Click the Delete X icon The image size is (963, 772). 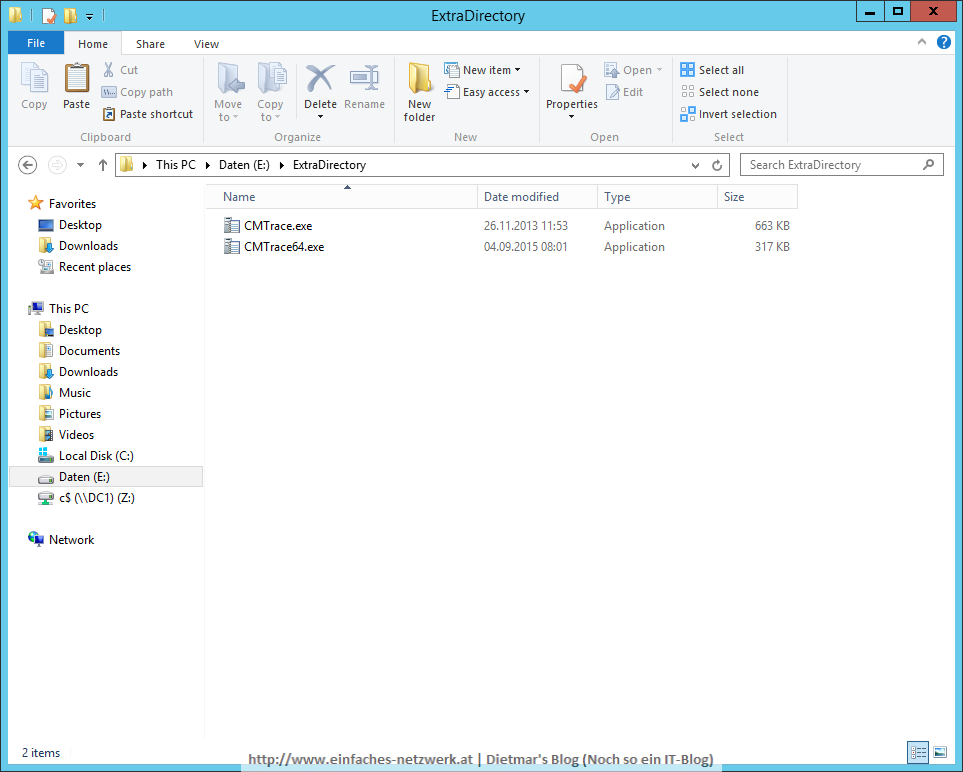[x=320, y=79]
